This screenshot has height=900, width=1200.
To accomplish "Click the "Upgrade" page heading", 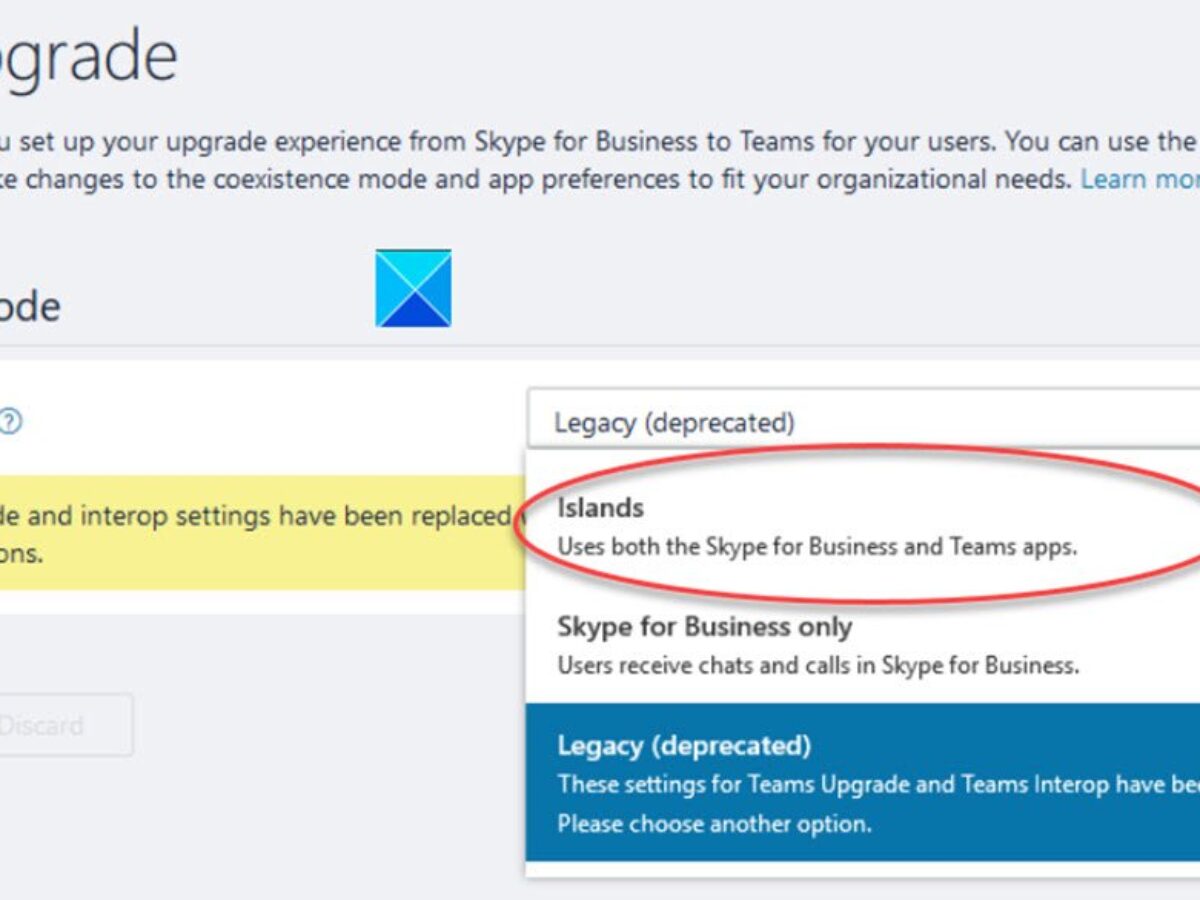I will [x=90, y=58].
